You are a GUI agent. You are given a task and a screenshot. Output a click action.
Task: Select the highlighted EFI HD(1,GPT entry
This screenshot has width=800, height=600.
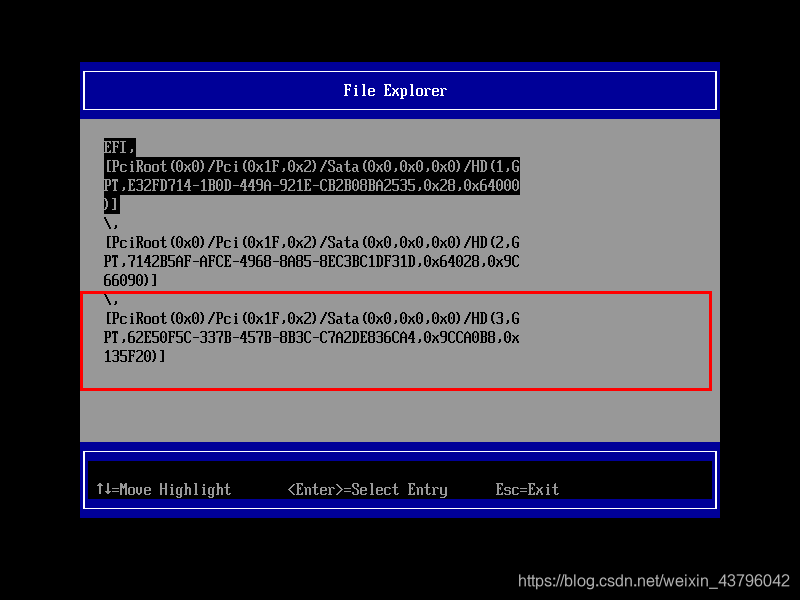click(311, 176)
